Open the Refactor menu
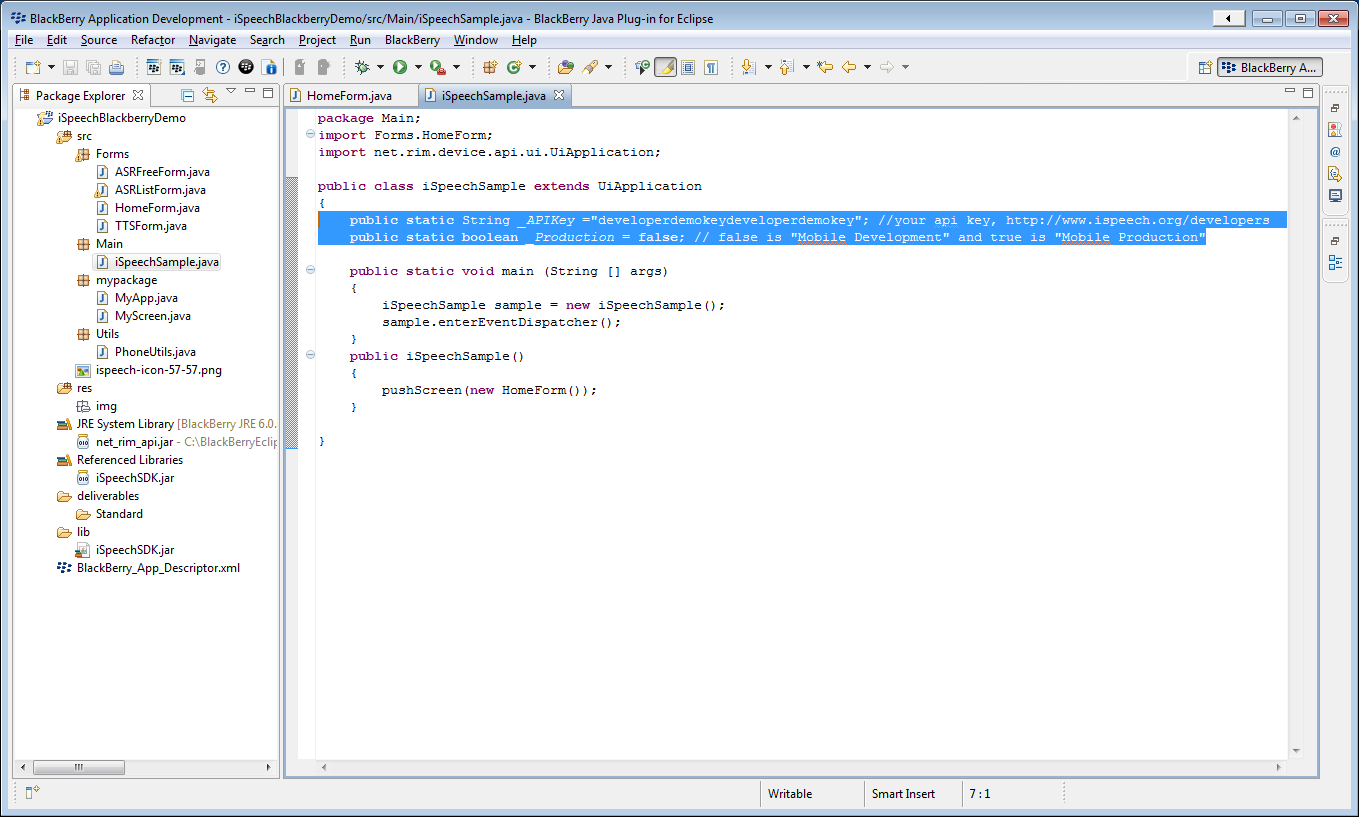1359x817 pixels. point(152,40)
